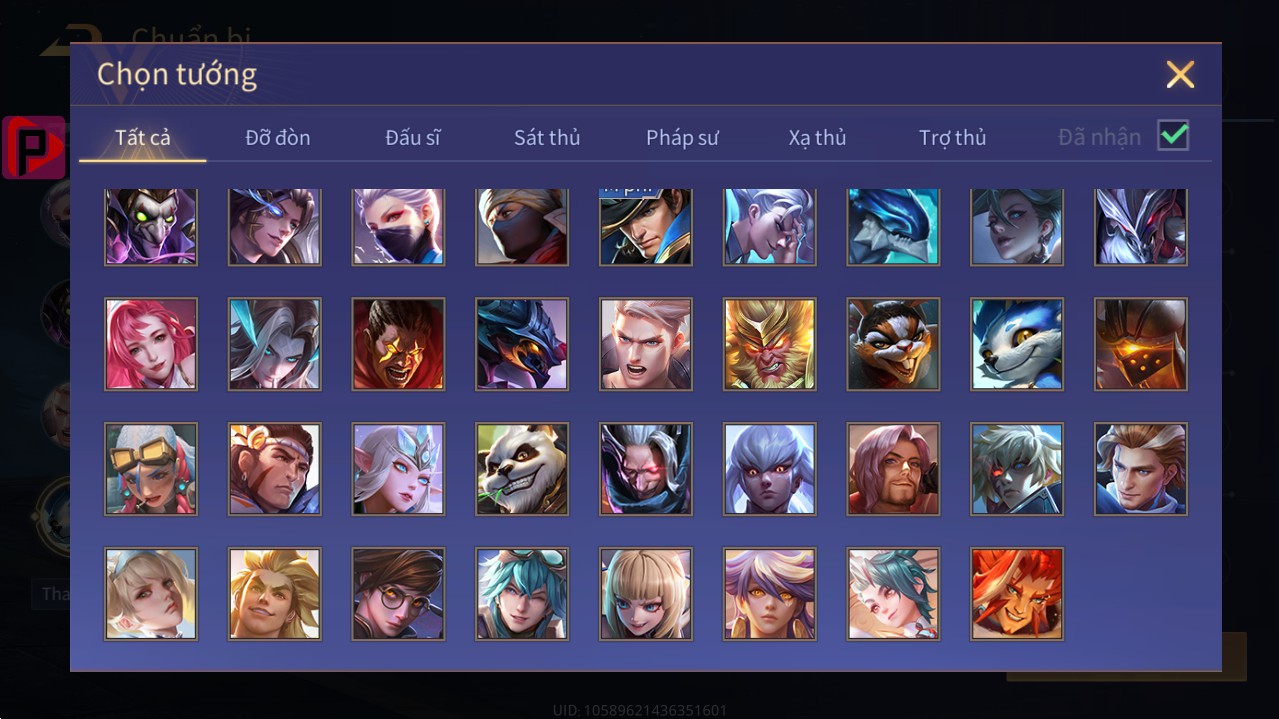1279x719 pixels.
Task: Pick the blue and white fox hero
Action: (x=1017, y=344)
